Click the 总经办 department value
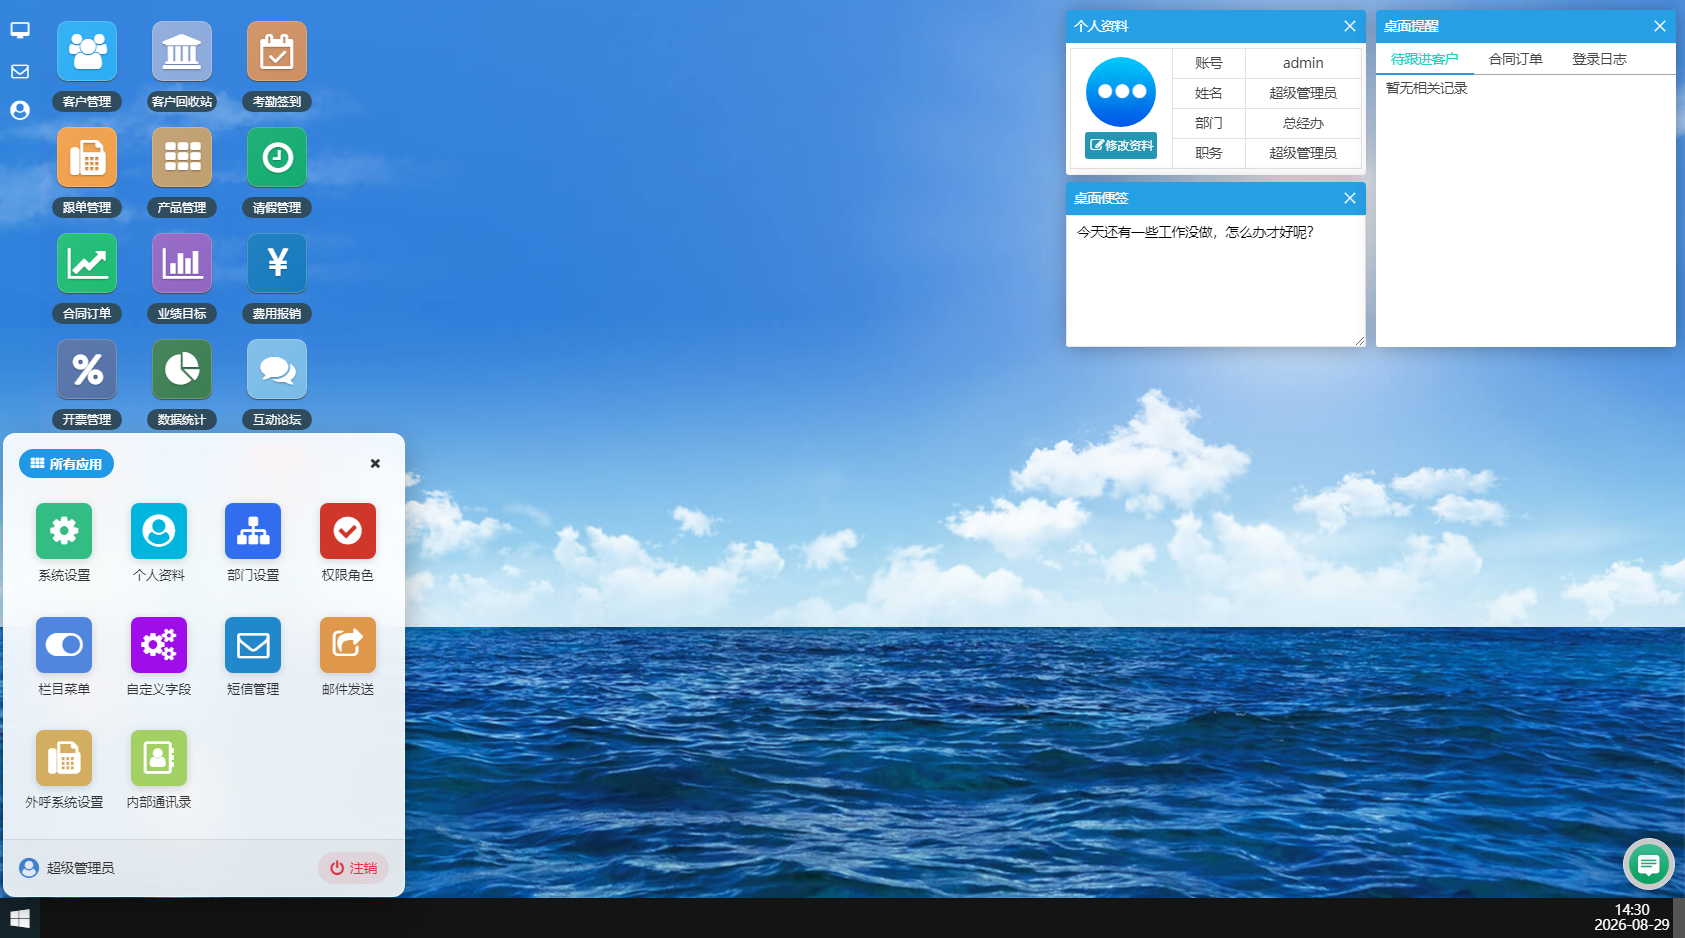Viewport: 1685px width, 938px height. pyautogui.click(x=1303, y=123)
